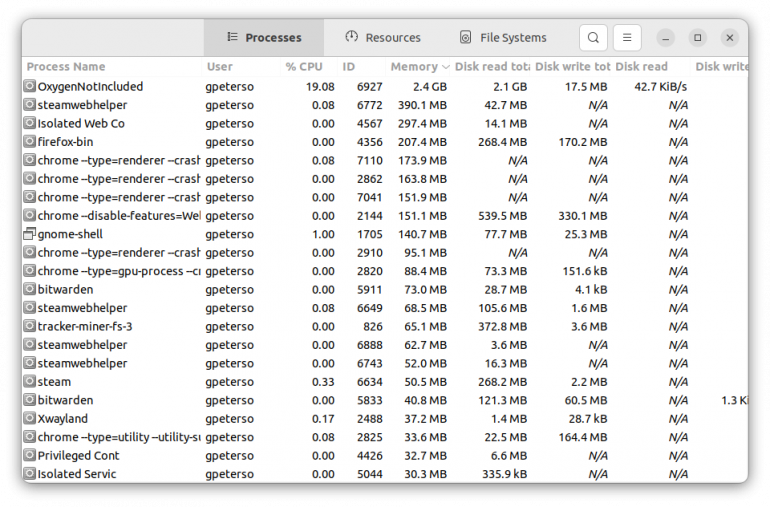Image resolution: width=770 pixels, height=507 pixels.
Task: Select the Xwayland process name
Action: pos(63,419)
